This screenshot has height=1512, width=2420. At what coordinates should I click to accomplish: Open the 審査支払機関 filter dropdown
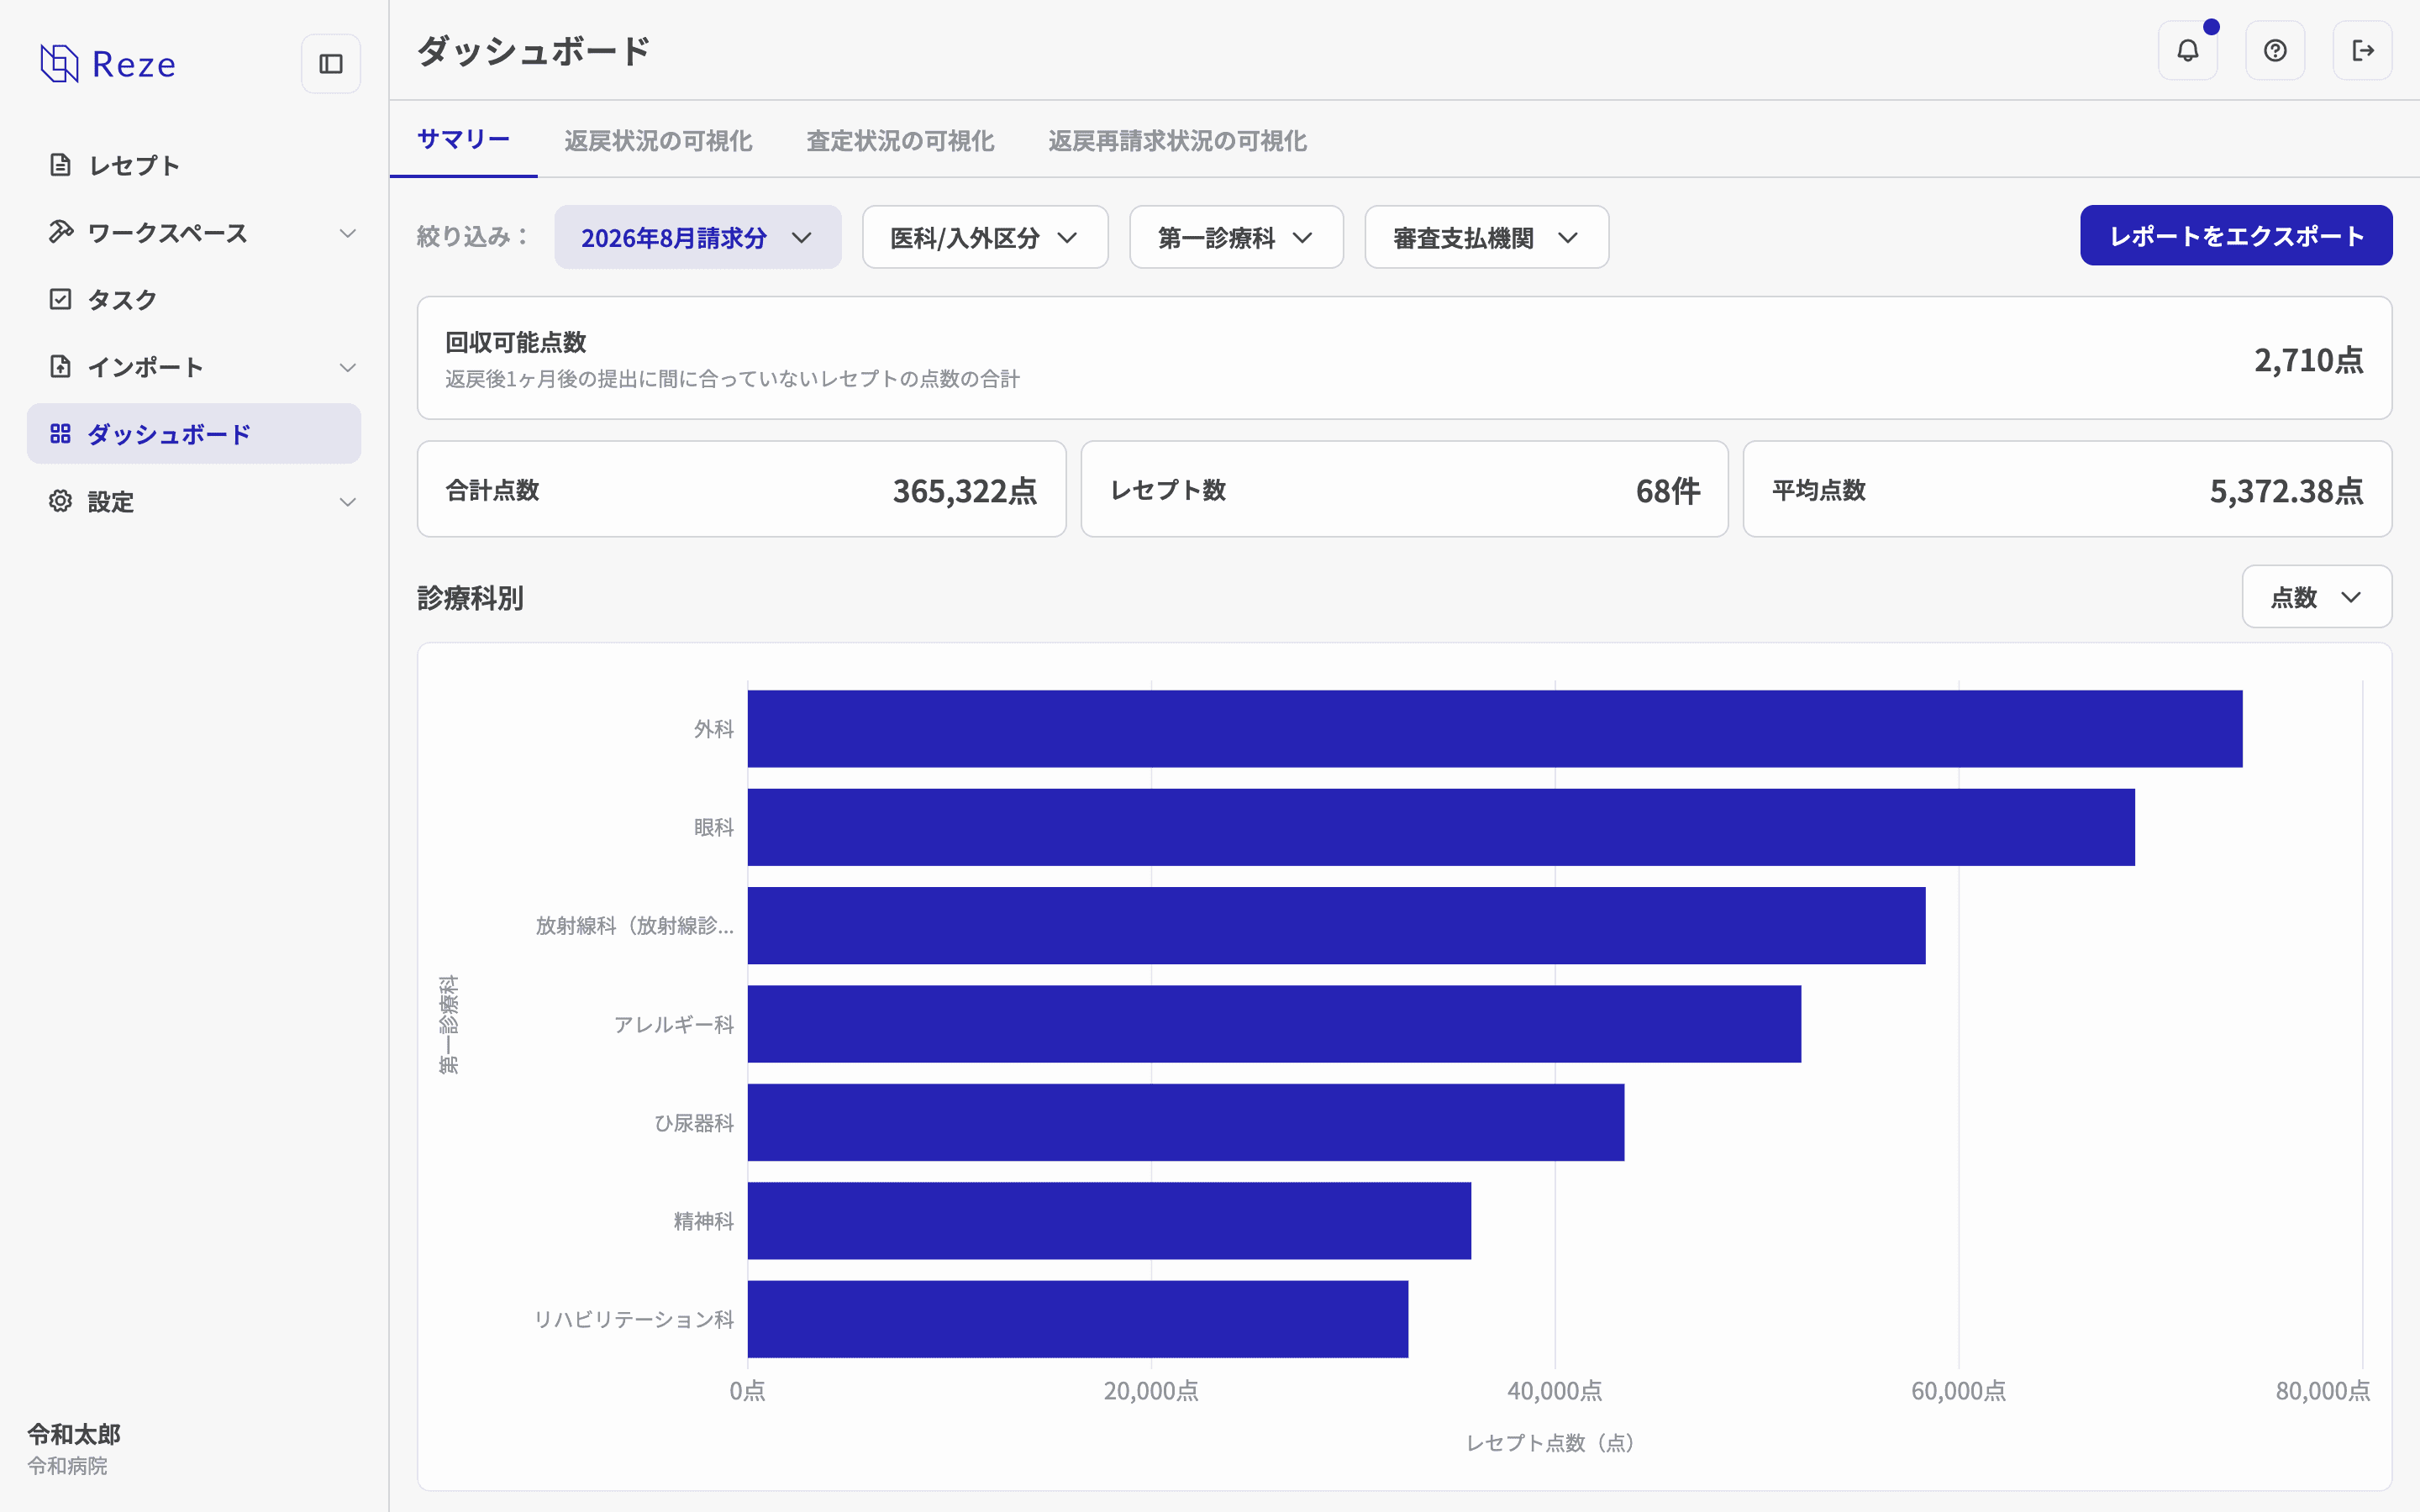[1486, 237]
